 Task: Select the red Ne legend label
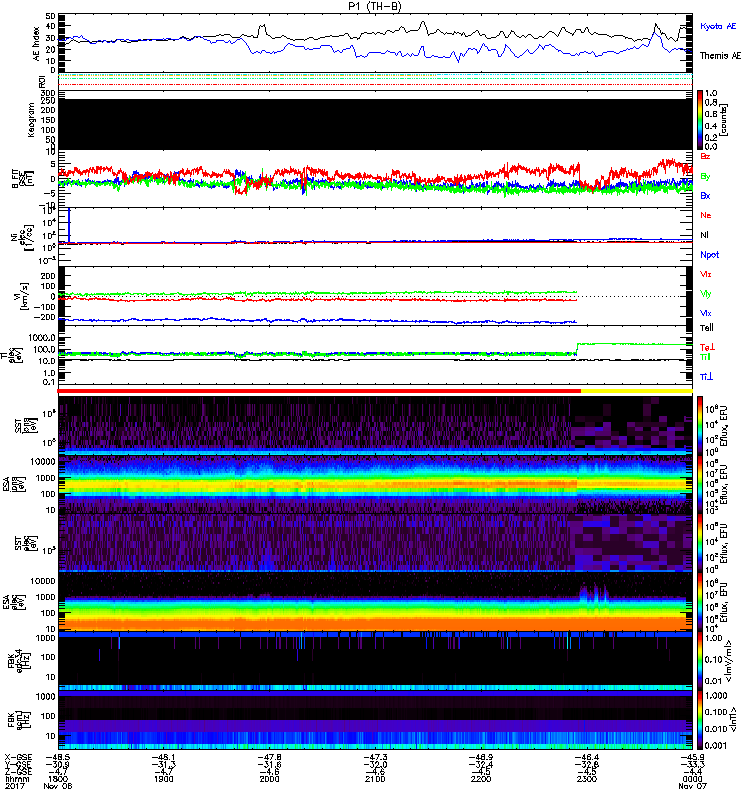[706, 215]
